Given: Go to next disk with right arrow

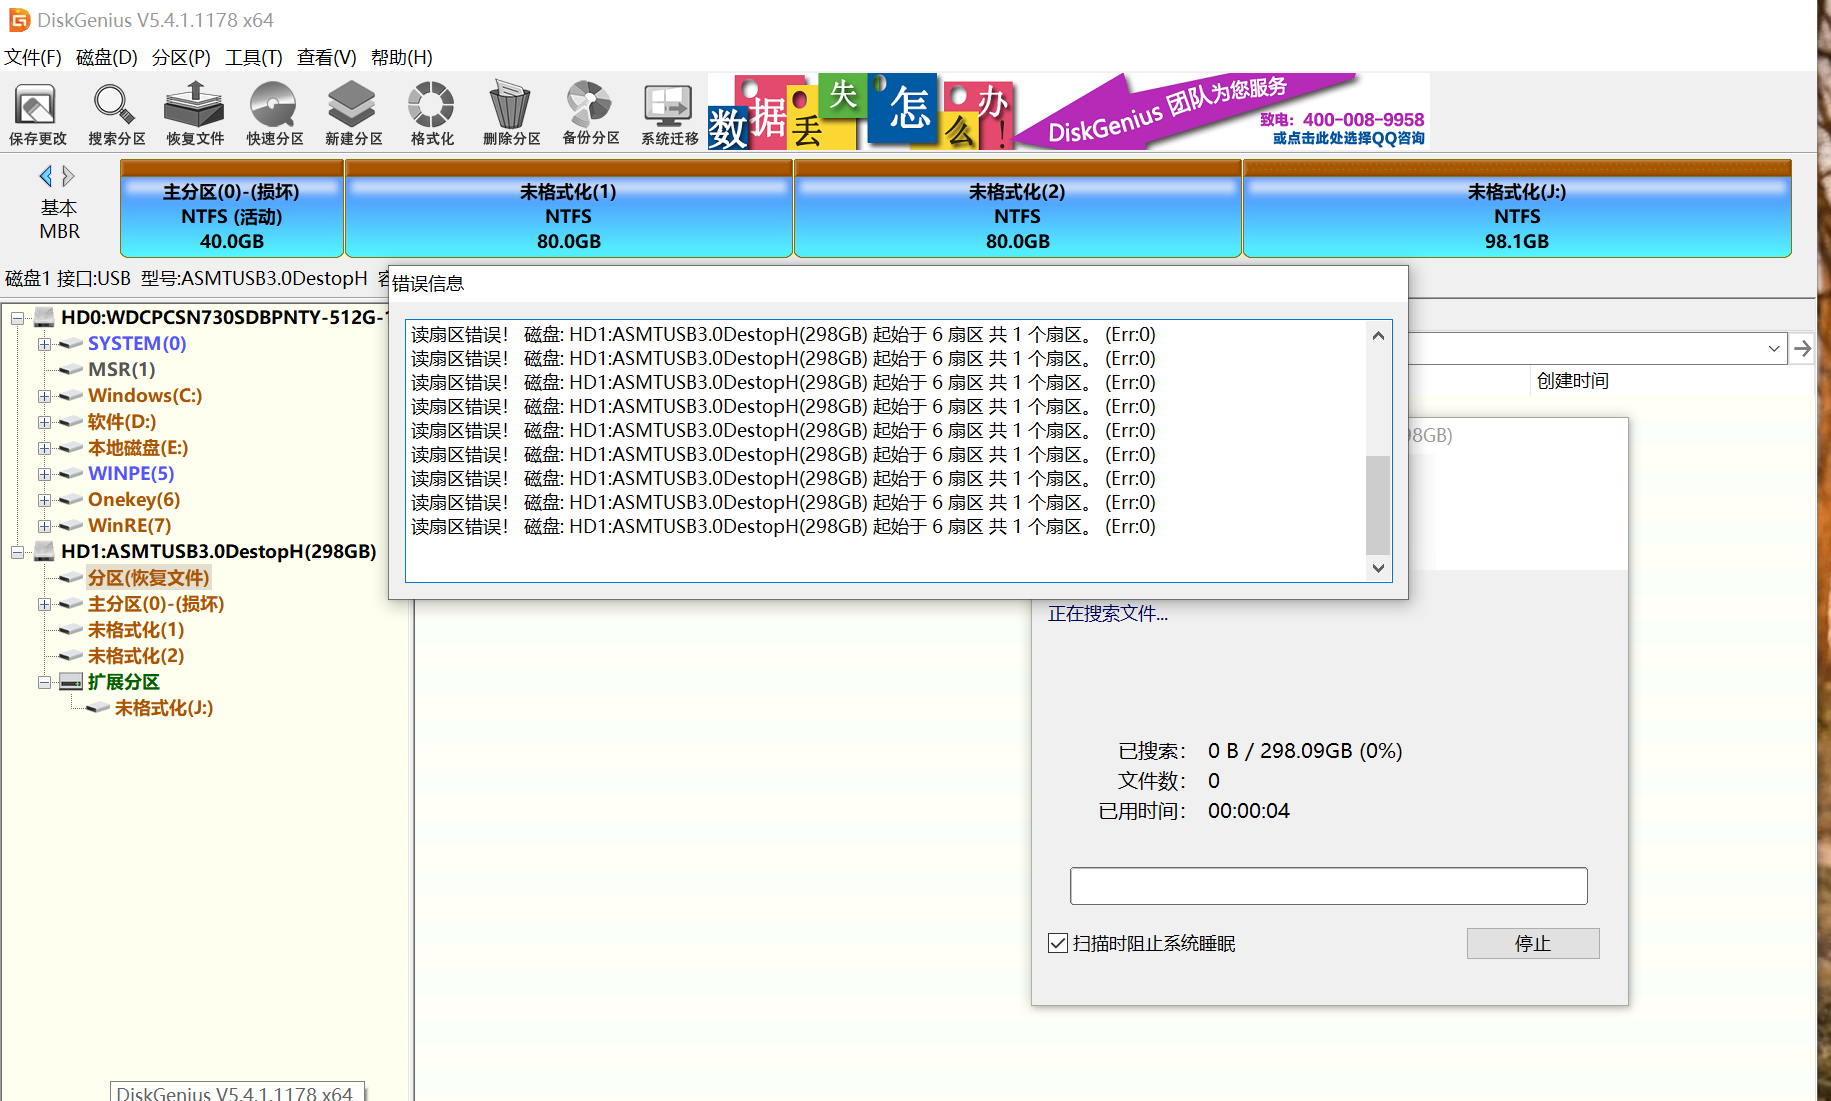Looking at the screenshot, I should (68, 176).
